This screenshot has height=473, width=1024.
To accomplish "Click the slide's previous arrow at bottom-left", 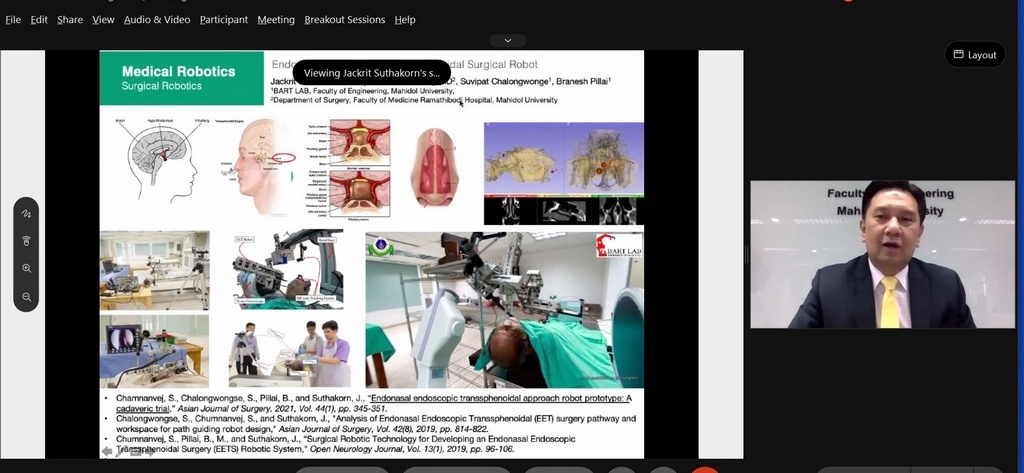I will tap(107, 452).
